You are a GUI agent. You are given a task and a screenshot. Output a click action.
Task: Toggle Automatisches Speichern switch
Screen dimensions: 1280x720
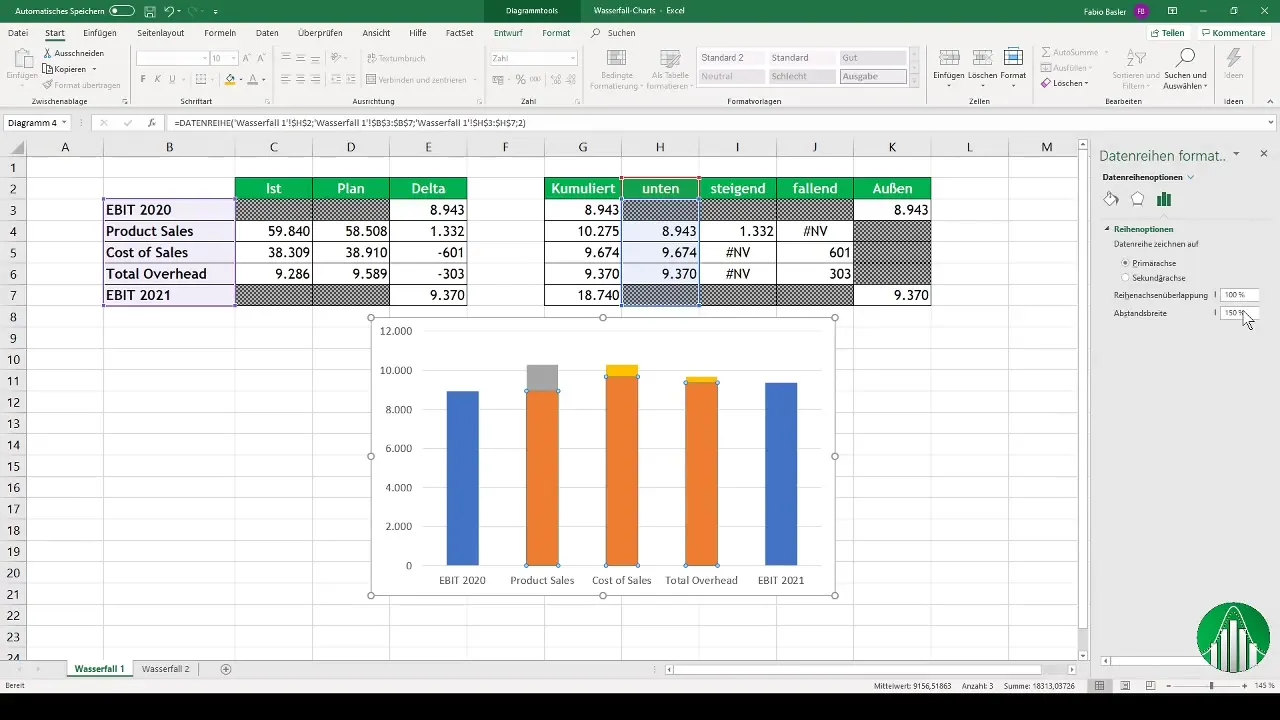(x=122, y=10)
